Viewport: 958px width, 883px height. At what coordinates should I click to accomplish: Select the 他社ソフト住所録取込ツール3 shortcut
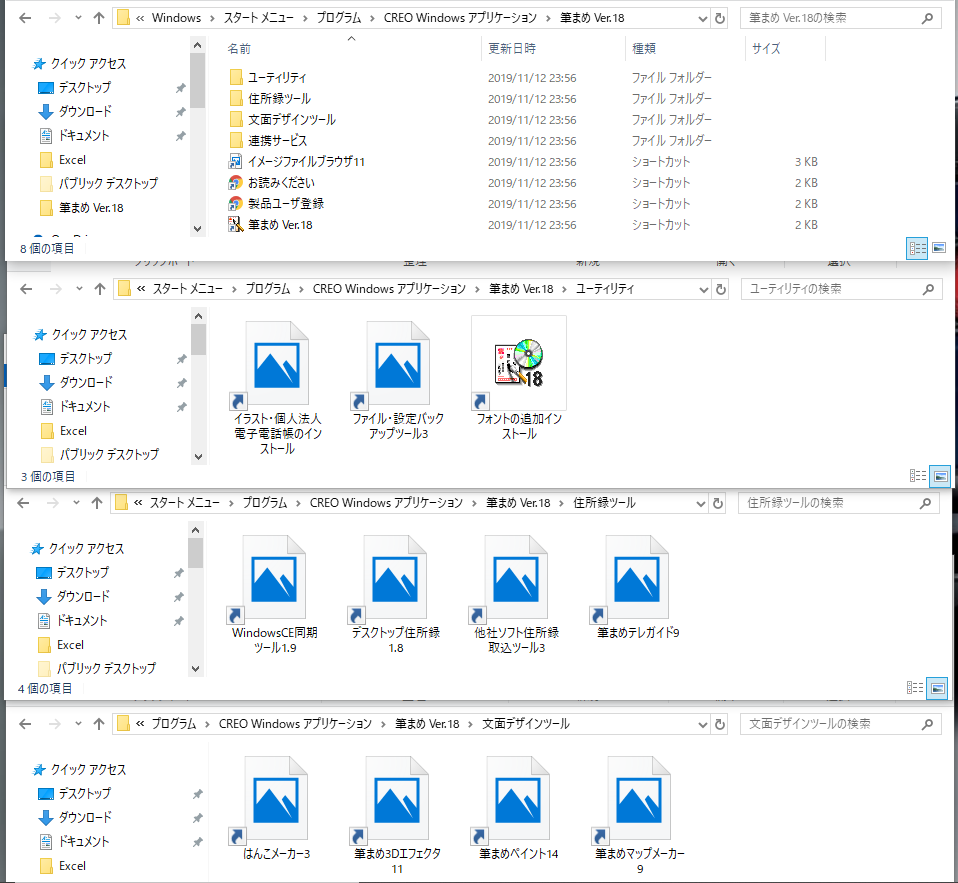click(x=516, y=595)
